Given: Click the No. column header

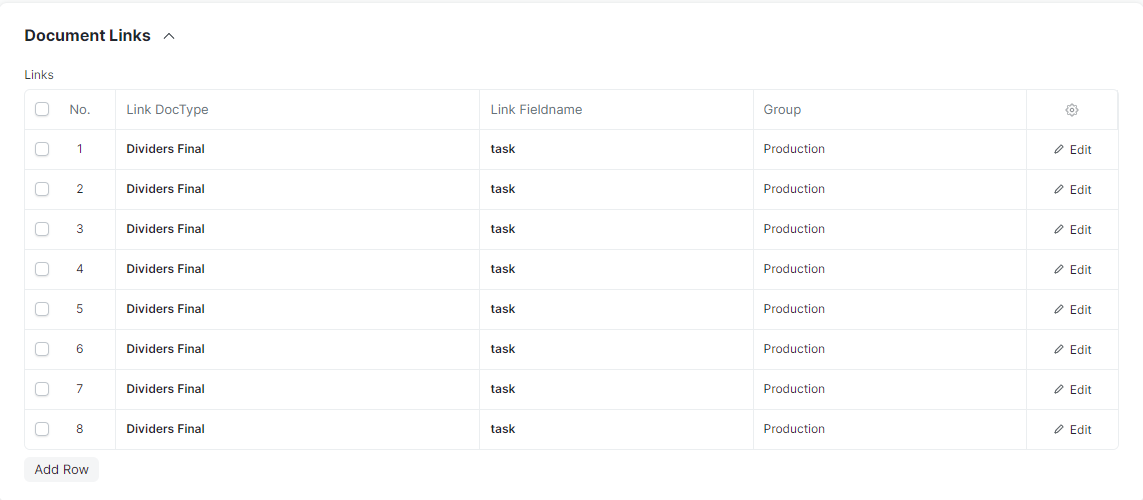Looking at the screenshot, I should click(x=79, y=110).
